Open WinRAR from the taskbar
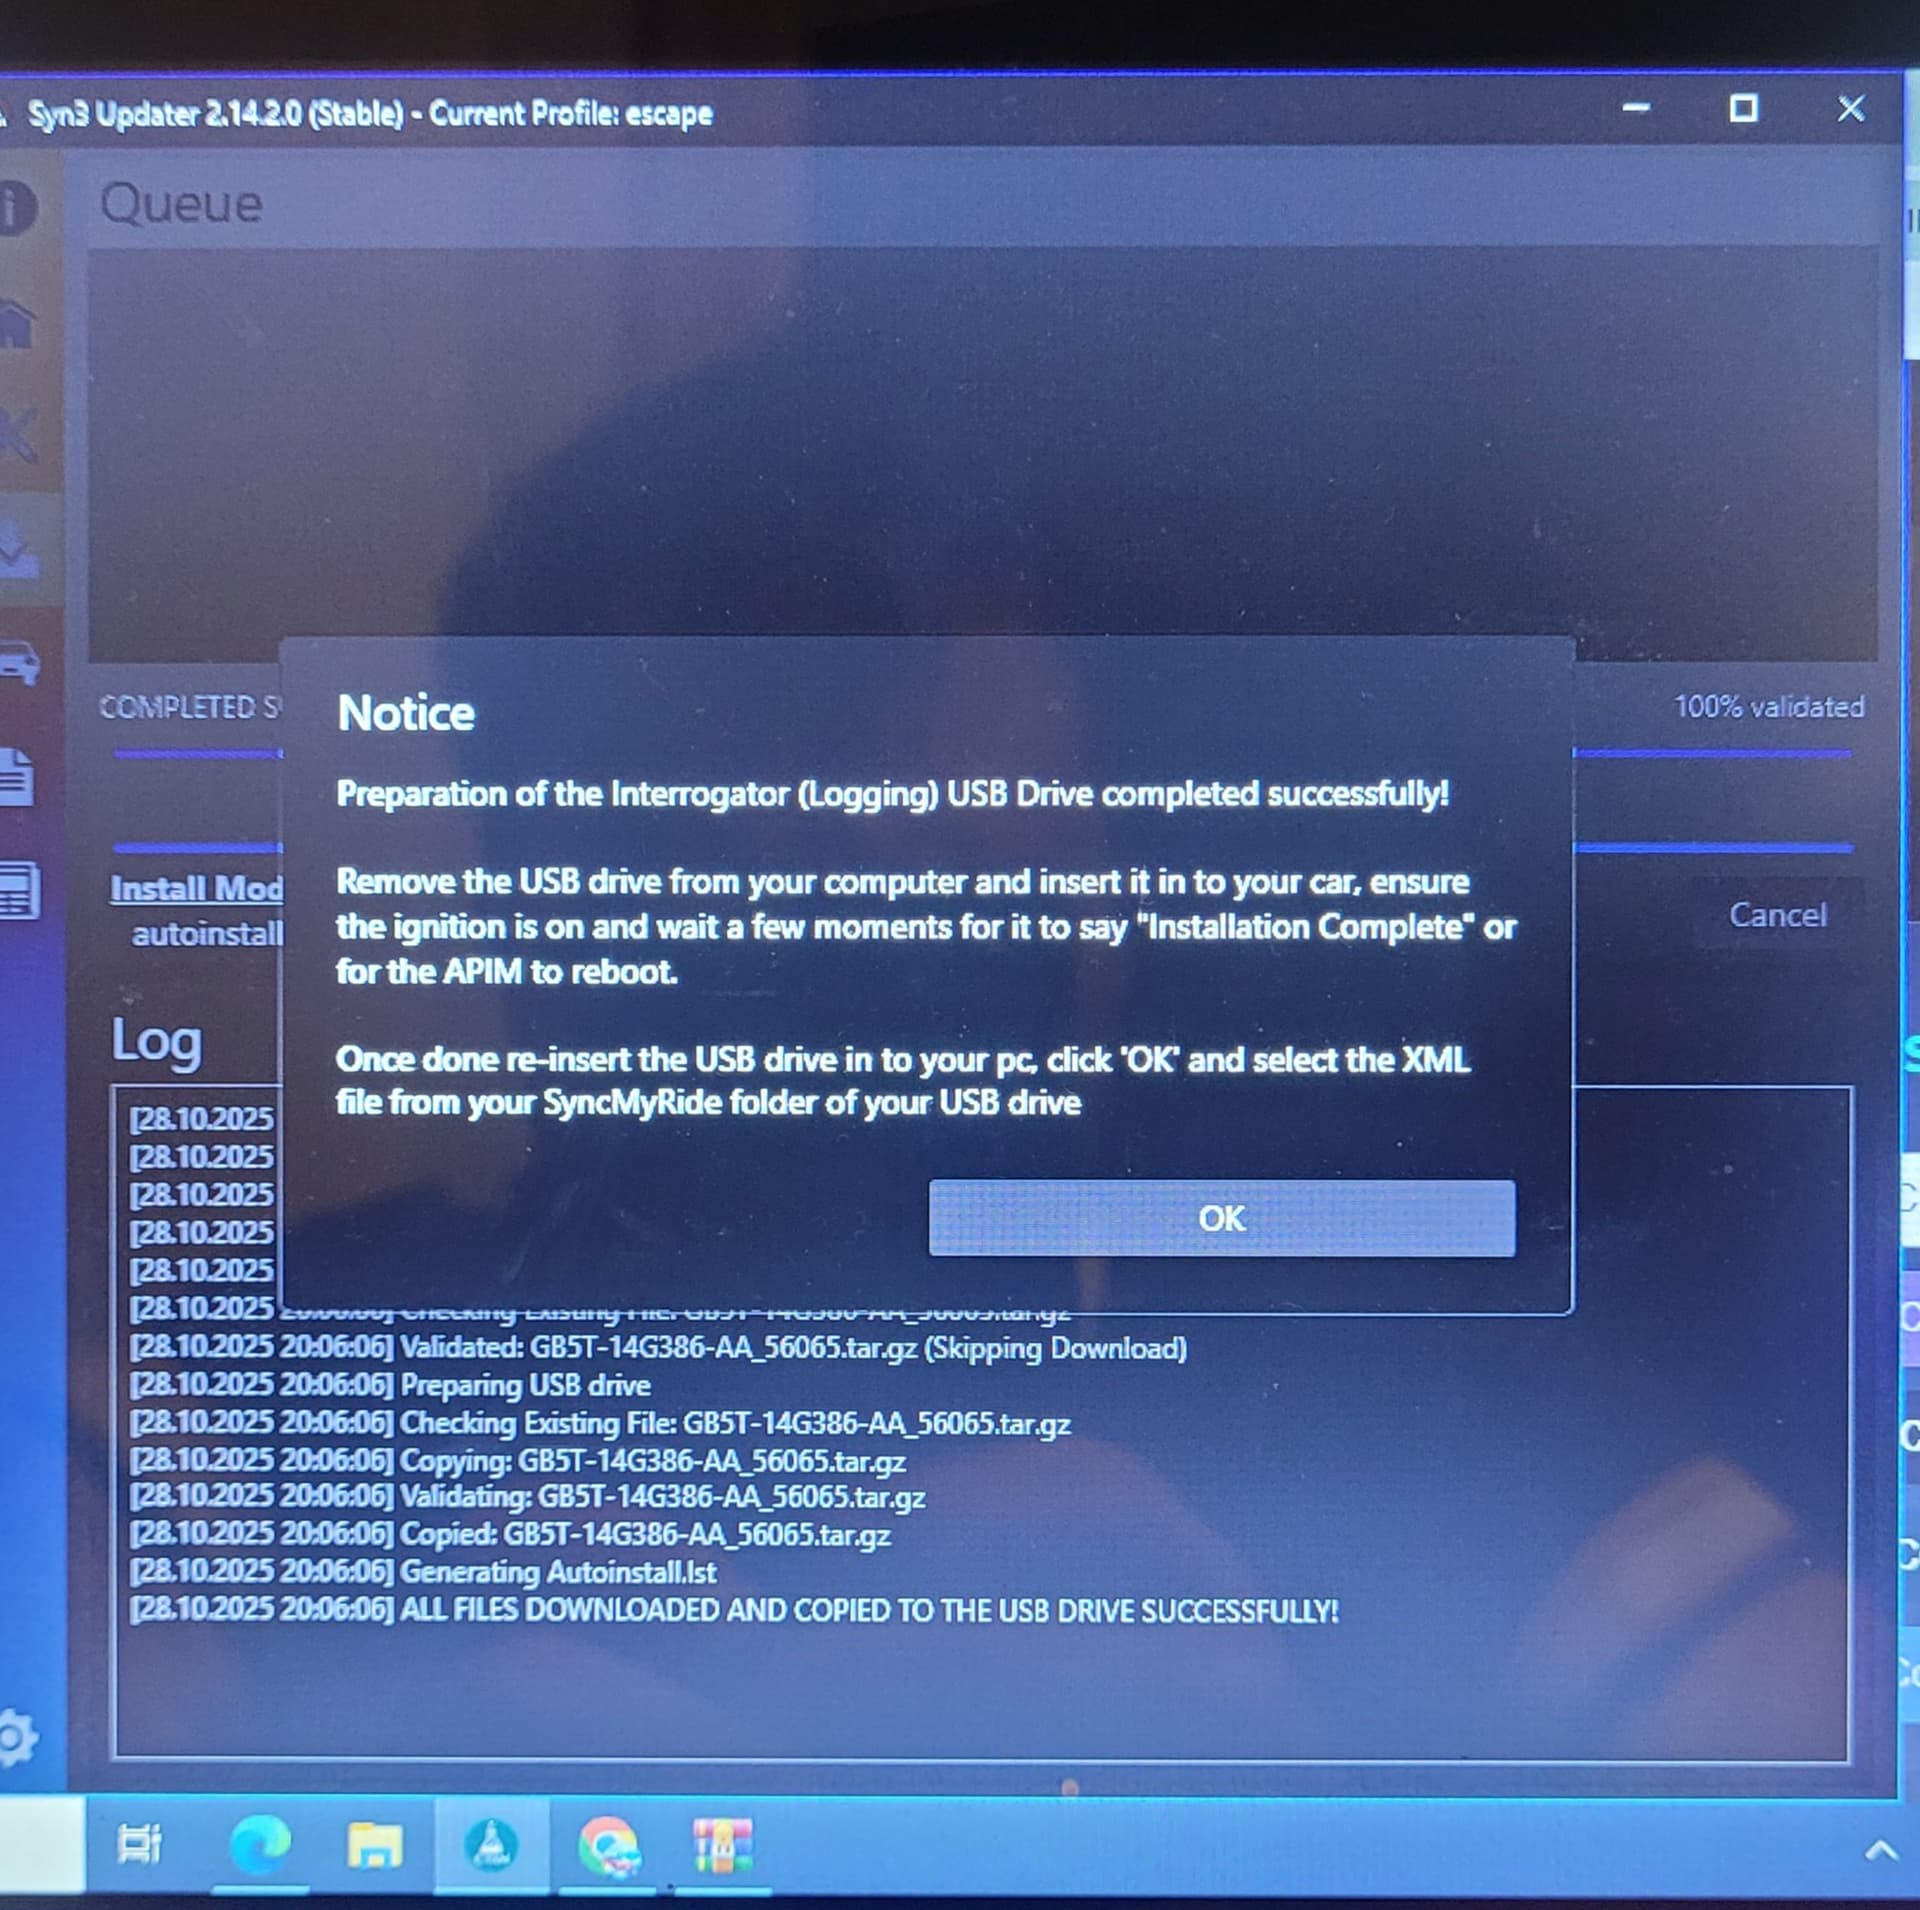 (x=722, y=1846)
